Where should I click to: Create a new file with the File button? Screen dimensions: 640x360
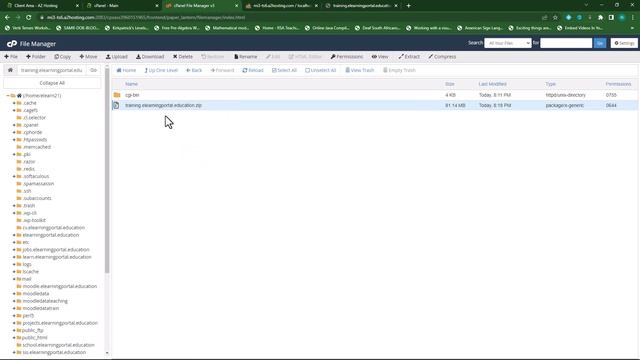[x=11, y=57]
